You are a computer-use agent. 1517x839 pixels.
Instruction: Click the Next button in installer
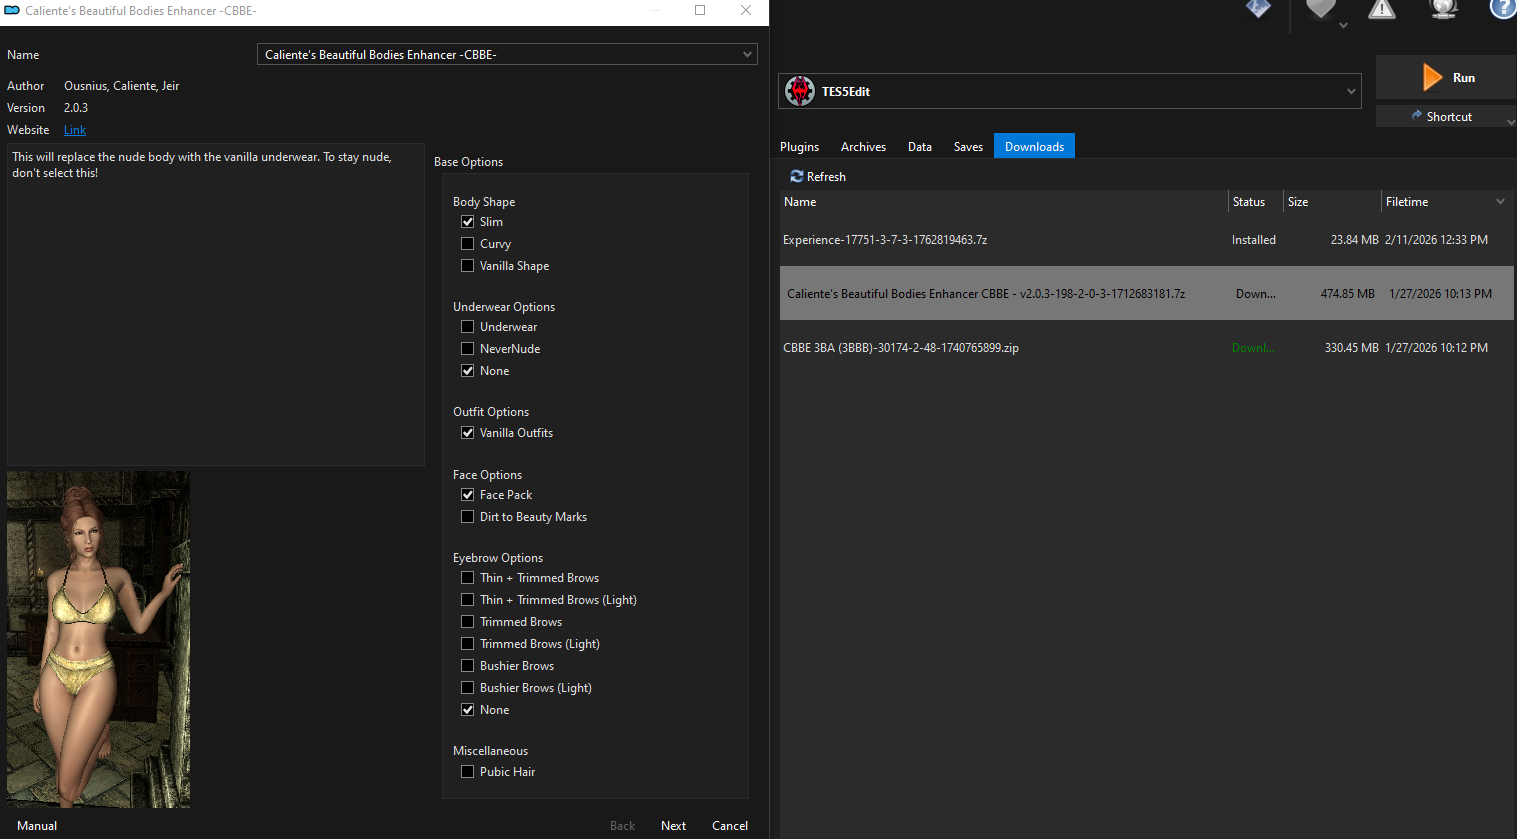click(673, 826)
